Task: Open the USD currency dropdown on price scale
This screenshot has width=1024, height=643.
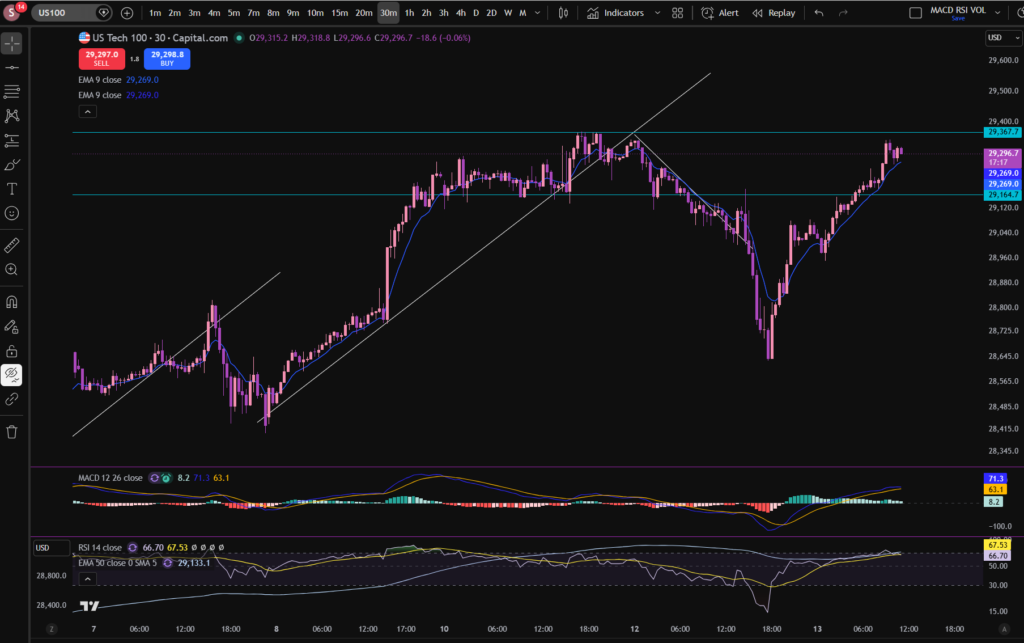Action: (1003, 38)
